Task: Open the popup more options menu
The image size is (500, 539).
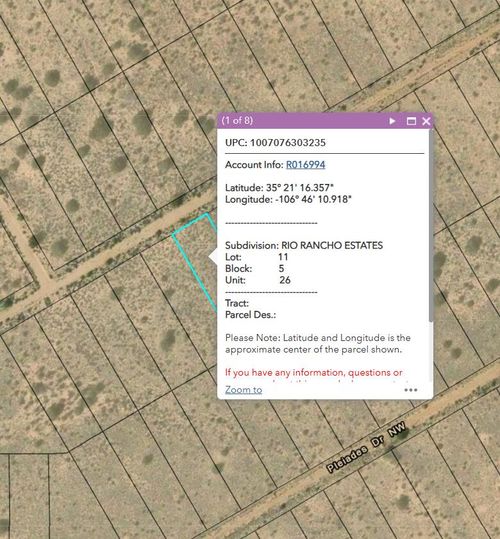Action: [x=411, y=390]
